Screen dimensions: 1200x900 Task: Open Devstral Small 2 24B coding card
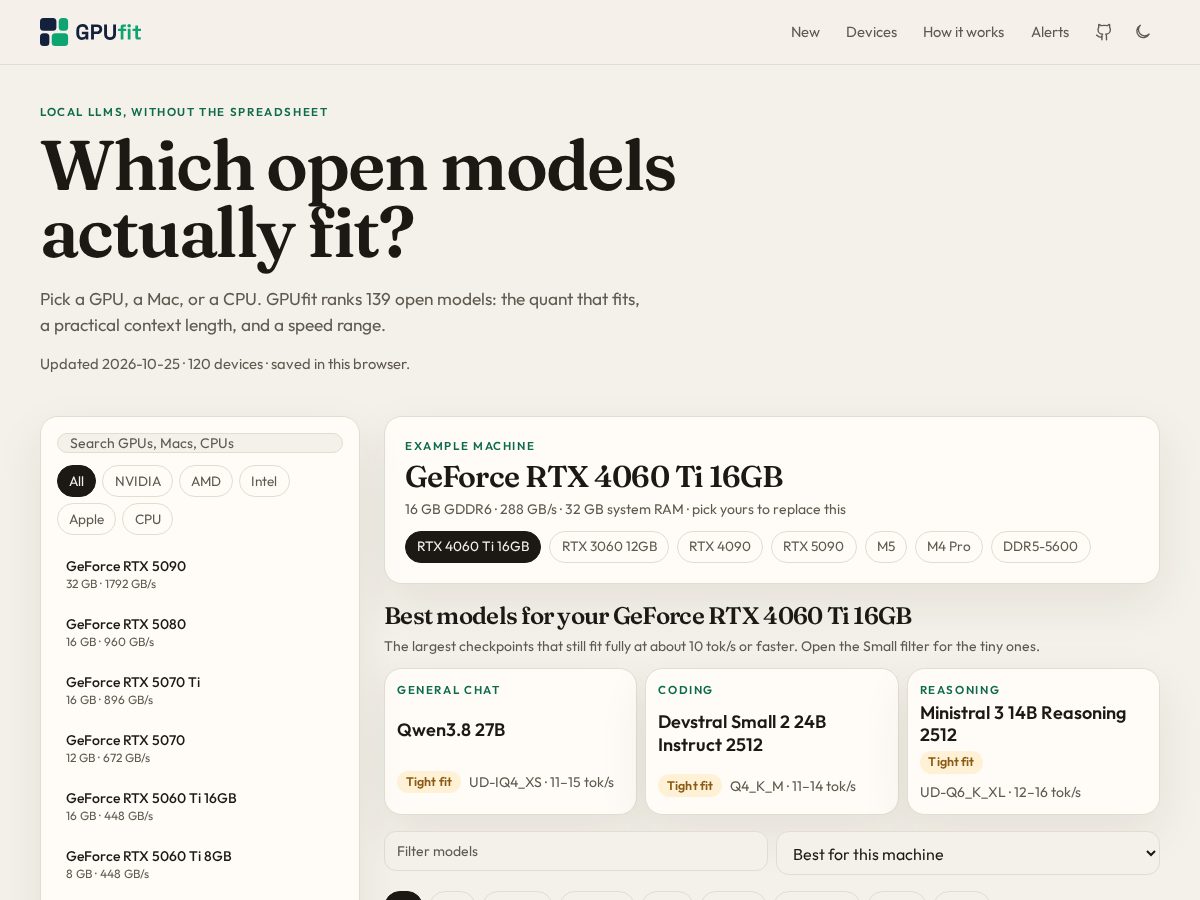tap(772, 741)
